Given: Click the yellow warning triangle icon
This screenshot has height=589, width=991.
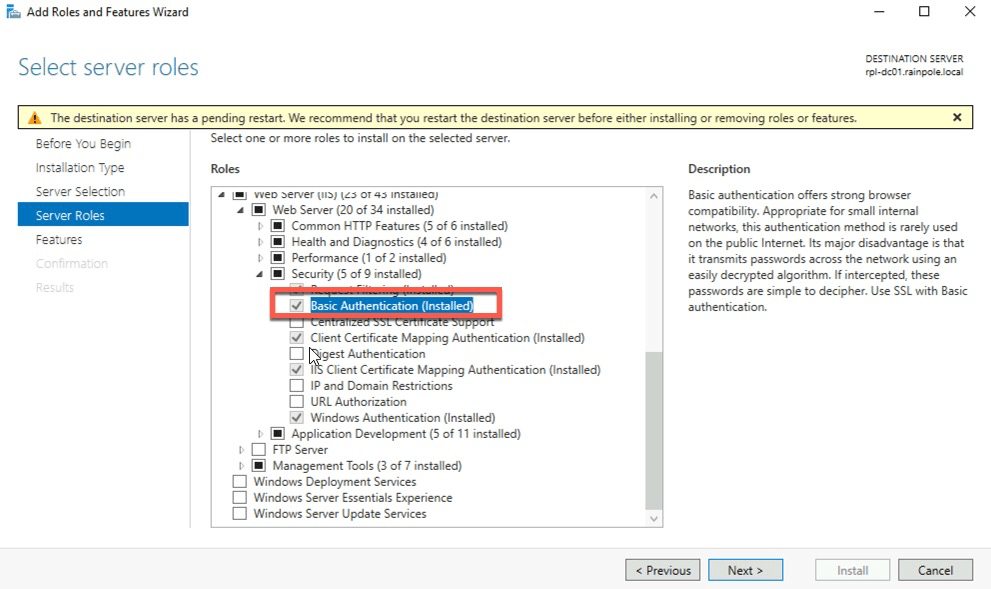Looking at the screenshot, I should pos(34,118).
